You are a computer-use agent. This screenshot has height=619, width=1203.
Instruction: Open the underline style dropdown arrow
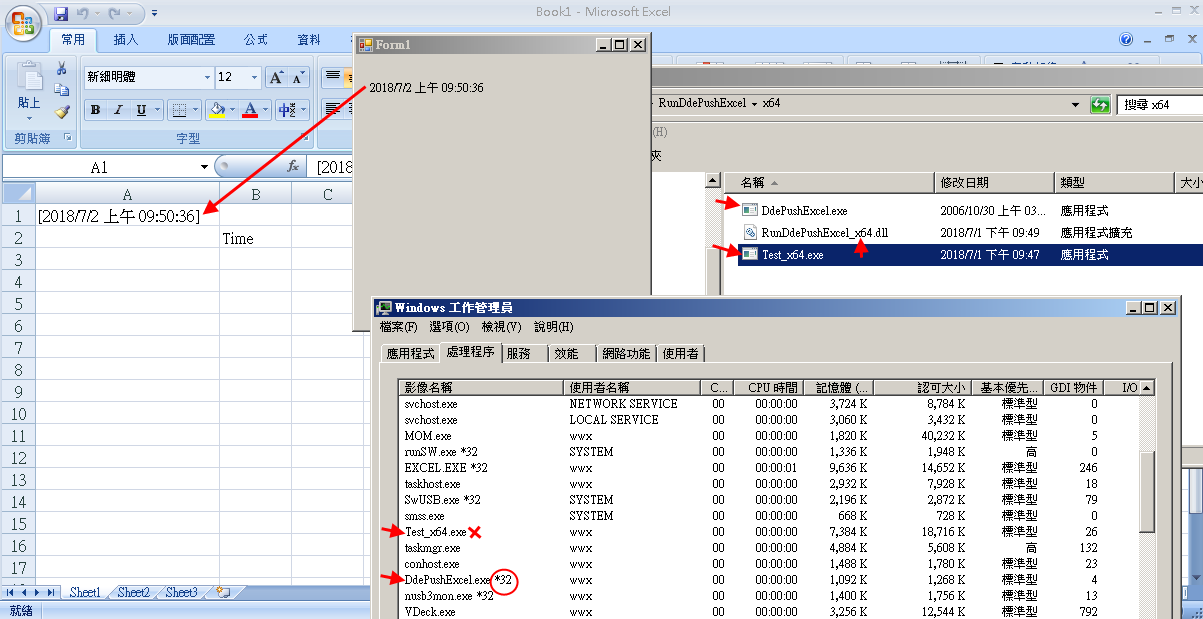pyautogui.click(x=157, y=110)
